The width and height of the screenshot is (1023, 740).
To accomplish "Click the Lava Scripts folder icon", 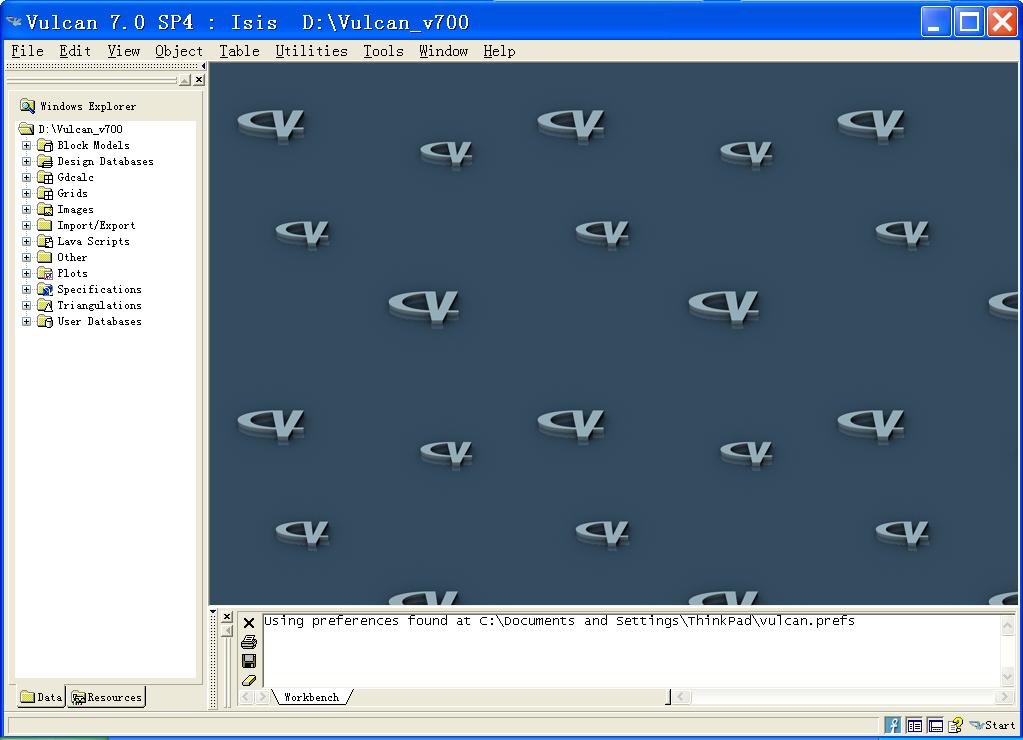I will point(45,241).
